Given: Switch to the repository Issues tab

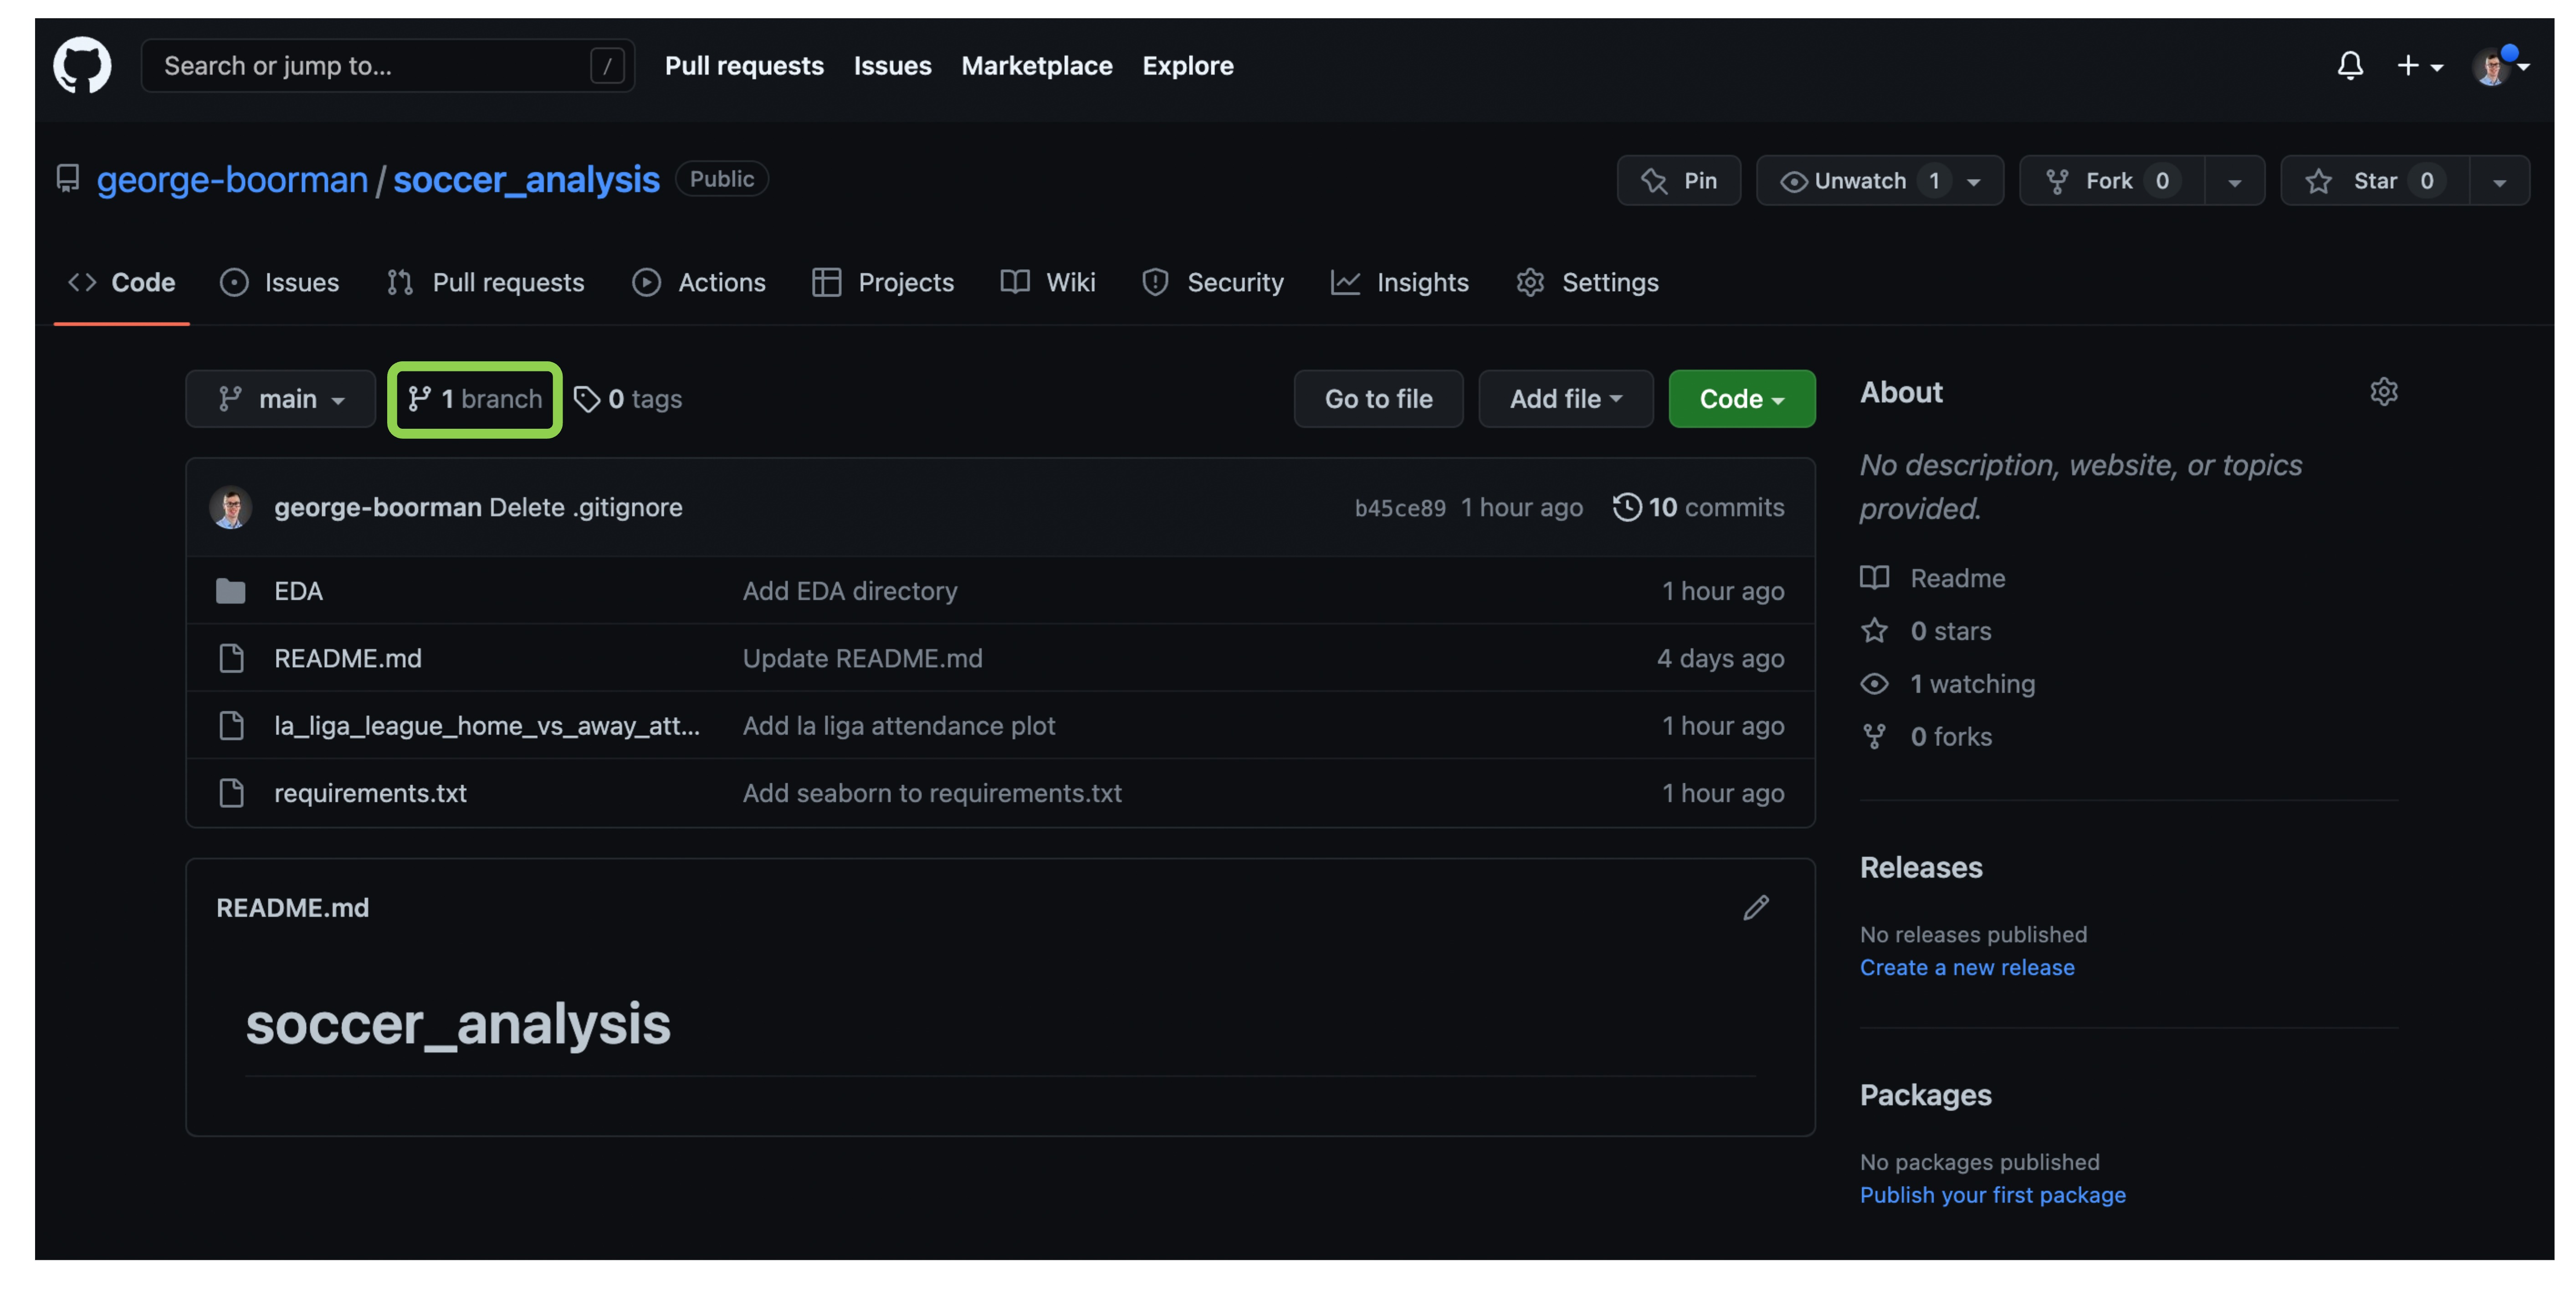Looking at the screenshot, I should coord(280,282).
